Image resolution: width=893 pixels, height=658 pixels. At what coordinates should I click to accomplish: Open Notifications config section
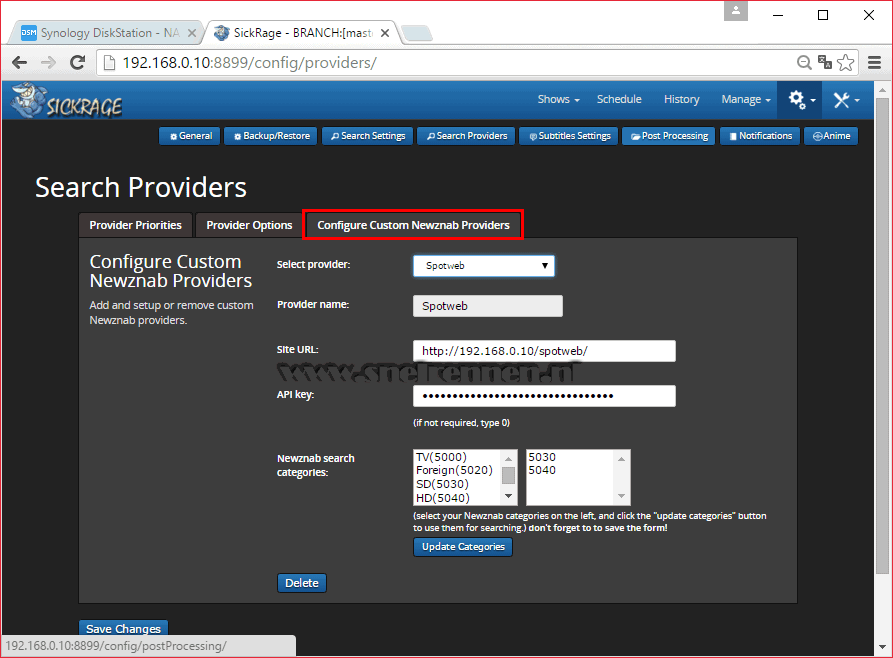(760, 136)
